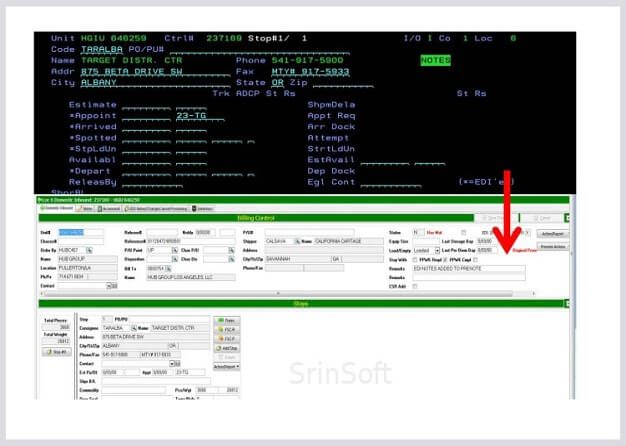Click the green NOTES button in terminal
The image size is (626, 446).
coord(436,60)
